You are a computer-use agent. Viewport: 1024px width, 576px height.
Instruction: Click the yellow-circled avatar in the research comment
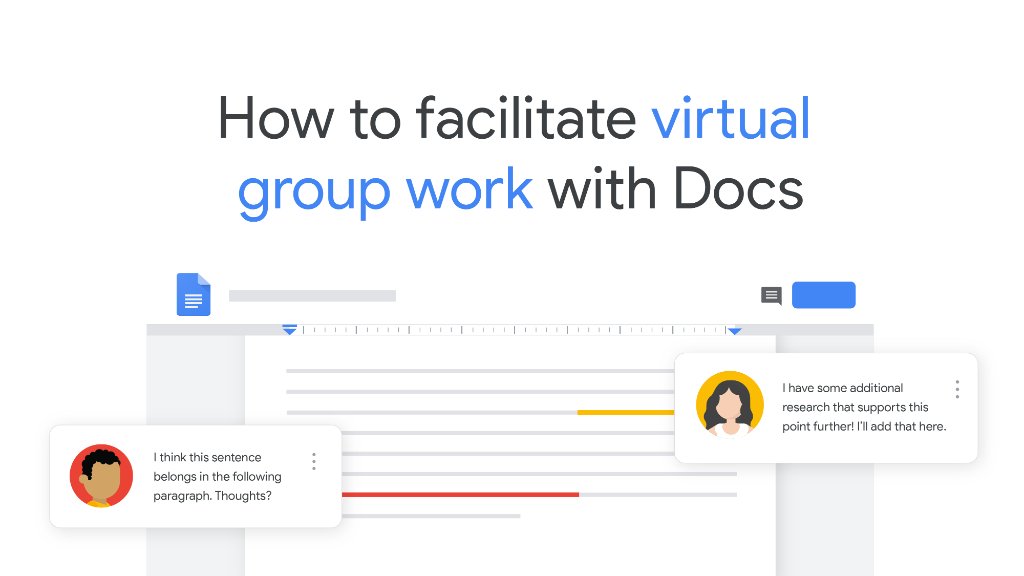click(x=729, y=403)
